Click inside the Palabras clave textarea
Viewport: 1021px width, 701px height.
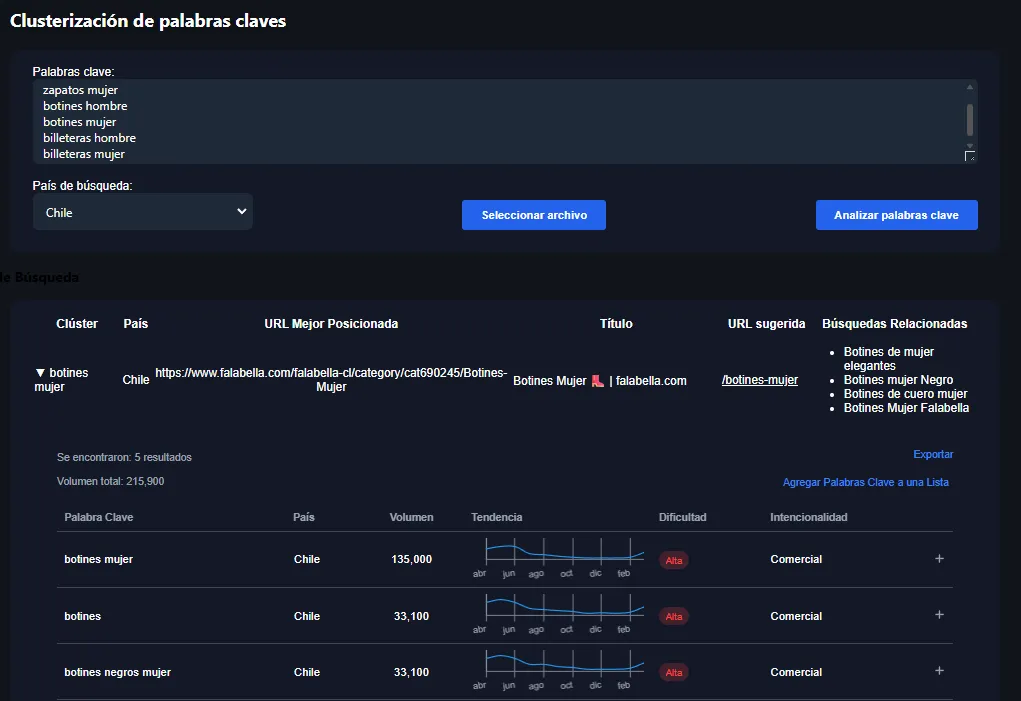click(500, 121)
